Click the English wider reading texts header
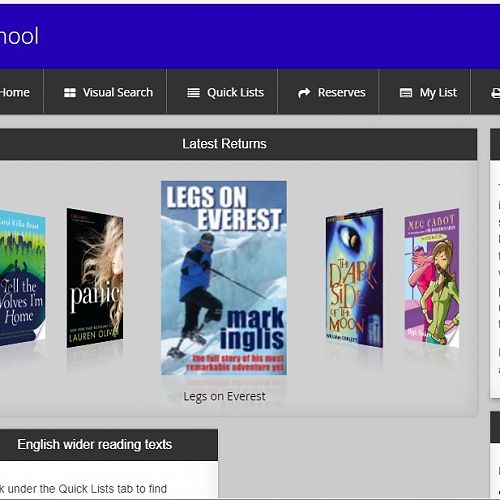This screenshot has width=500, height=500. point(109,445)
